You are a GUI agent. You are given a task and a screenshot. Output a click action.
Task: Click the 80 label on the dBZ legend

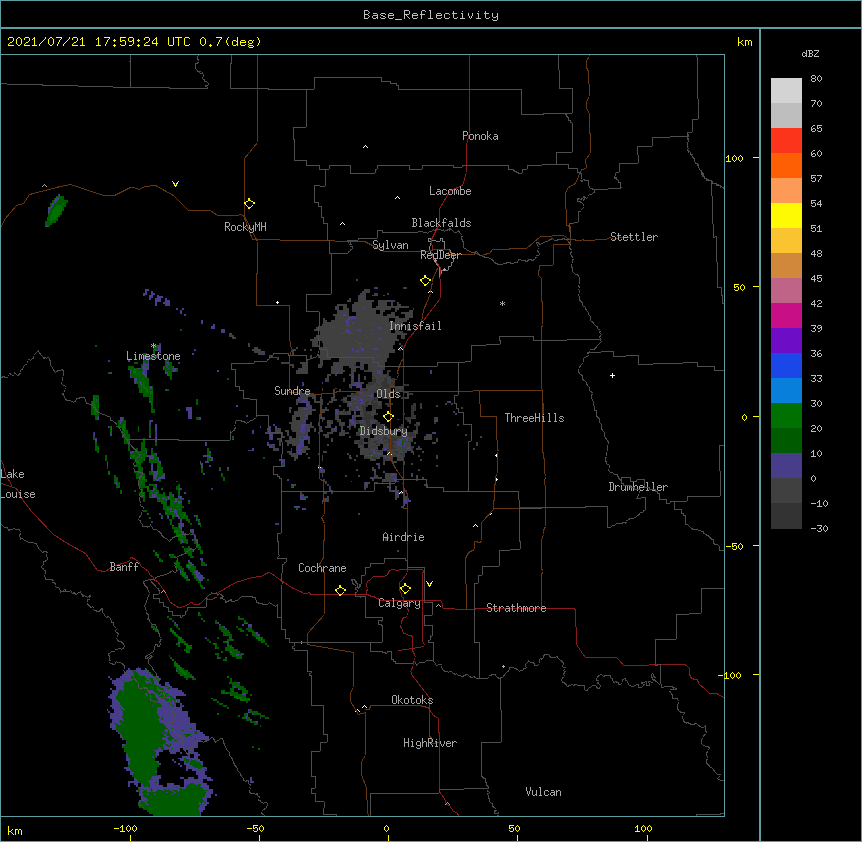(816, 79)
